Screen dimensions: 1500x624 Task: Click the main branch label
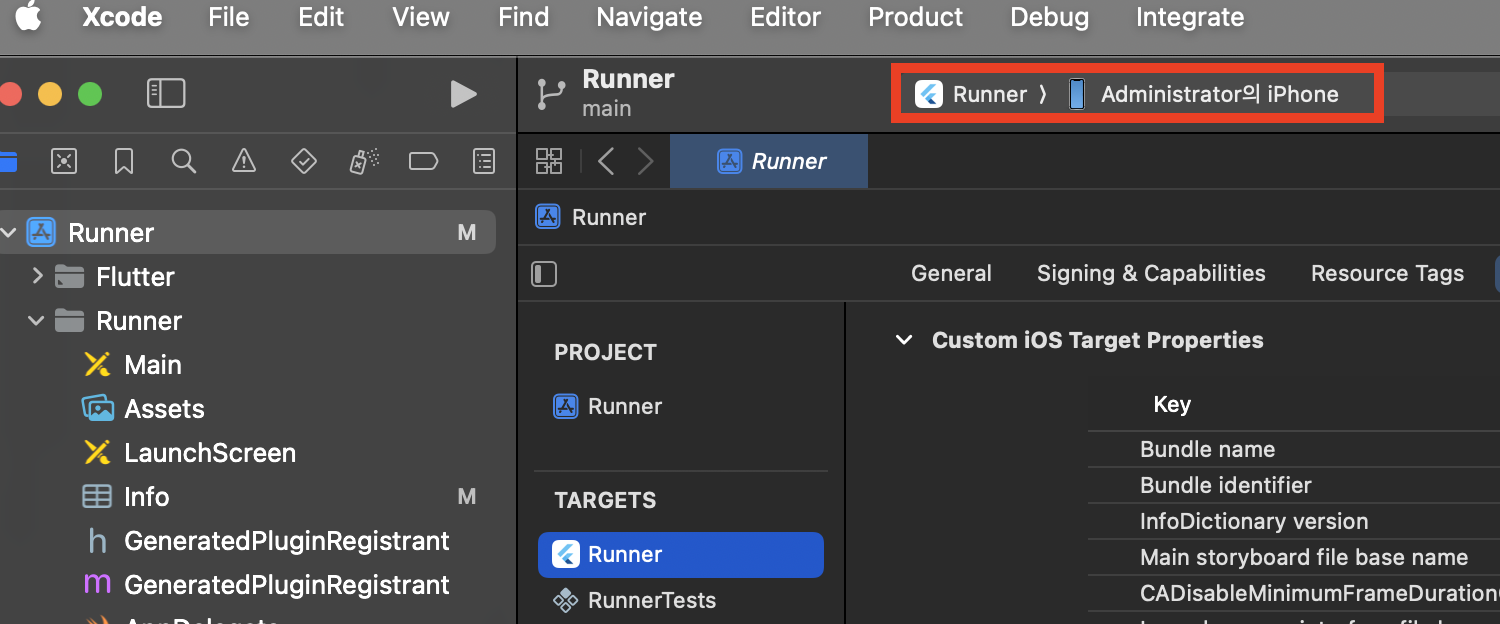click(607, 108)
